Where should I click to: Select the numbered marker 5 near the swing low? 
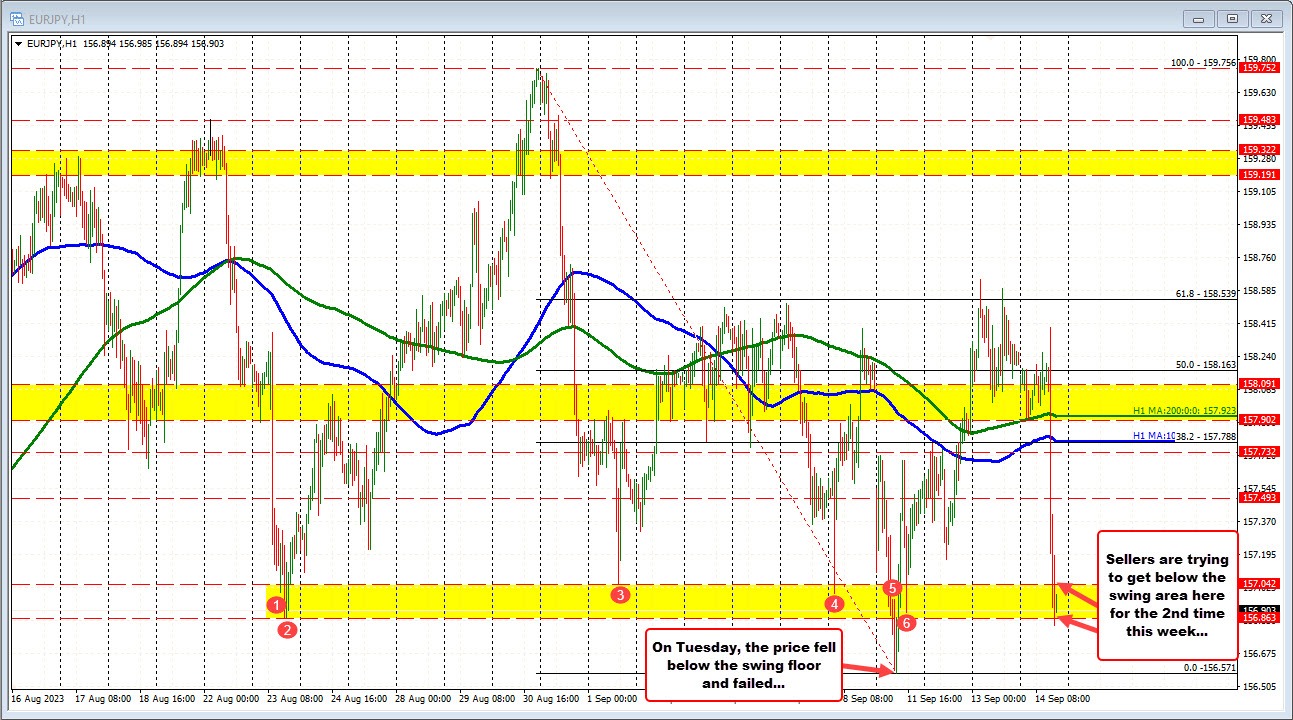[x=893, y=590]
